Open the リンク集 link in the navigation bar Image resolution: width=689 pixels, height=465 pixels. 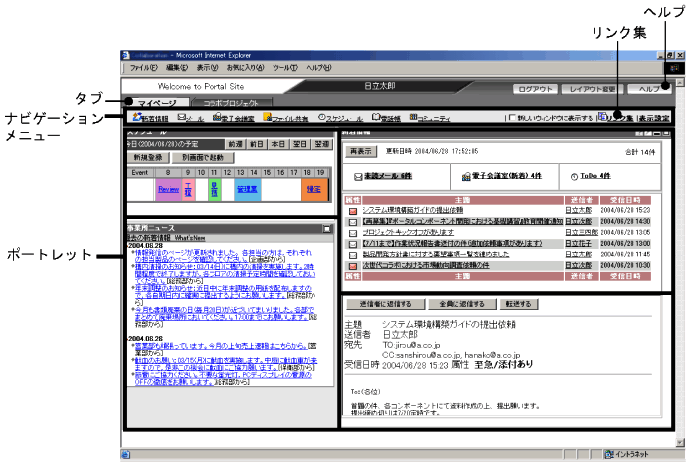(616, 117)
